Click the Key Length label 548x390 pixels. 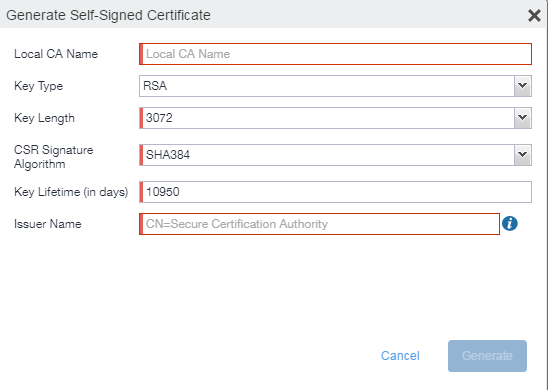44,118
